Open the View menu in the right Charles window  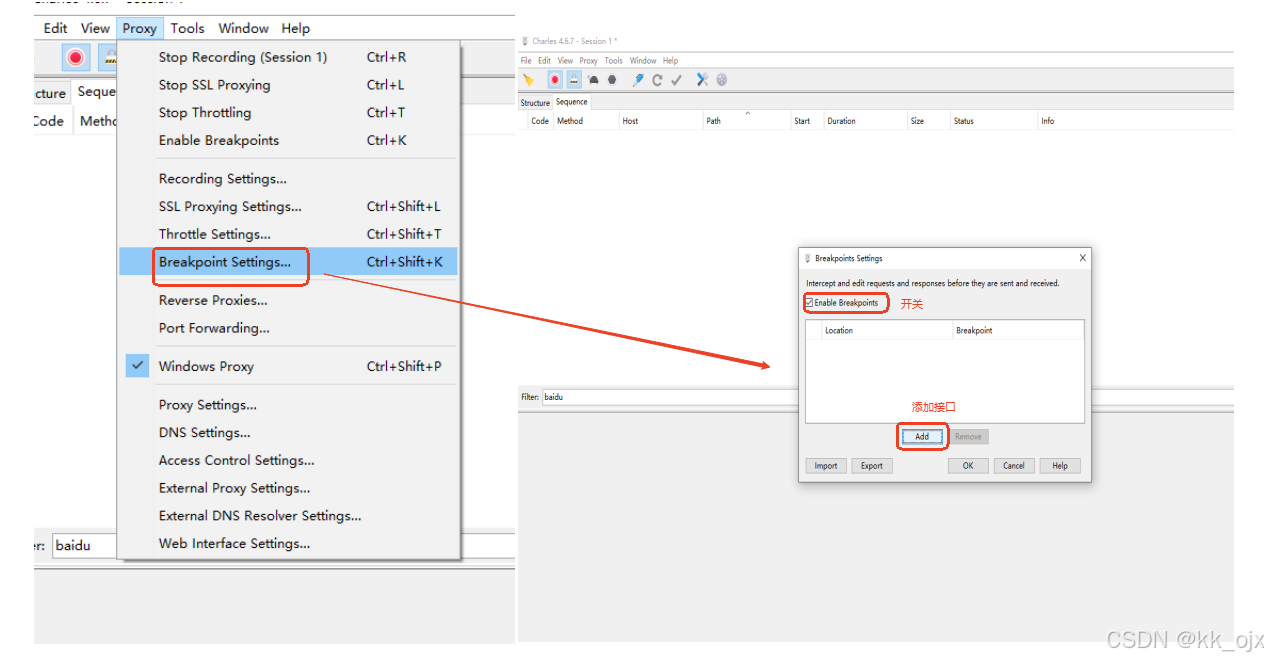(565, 61)
